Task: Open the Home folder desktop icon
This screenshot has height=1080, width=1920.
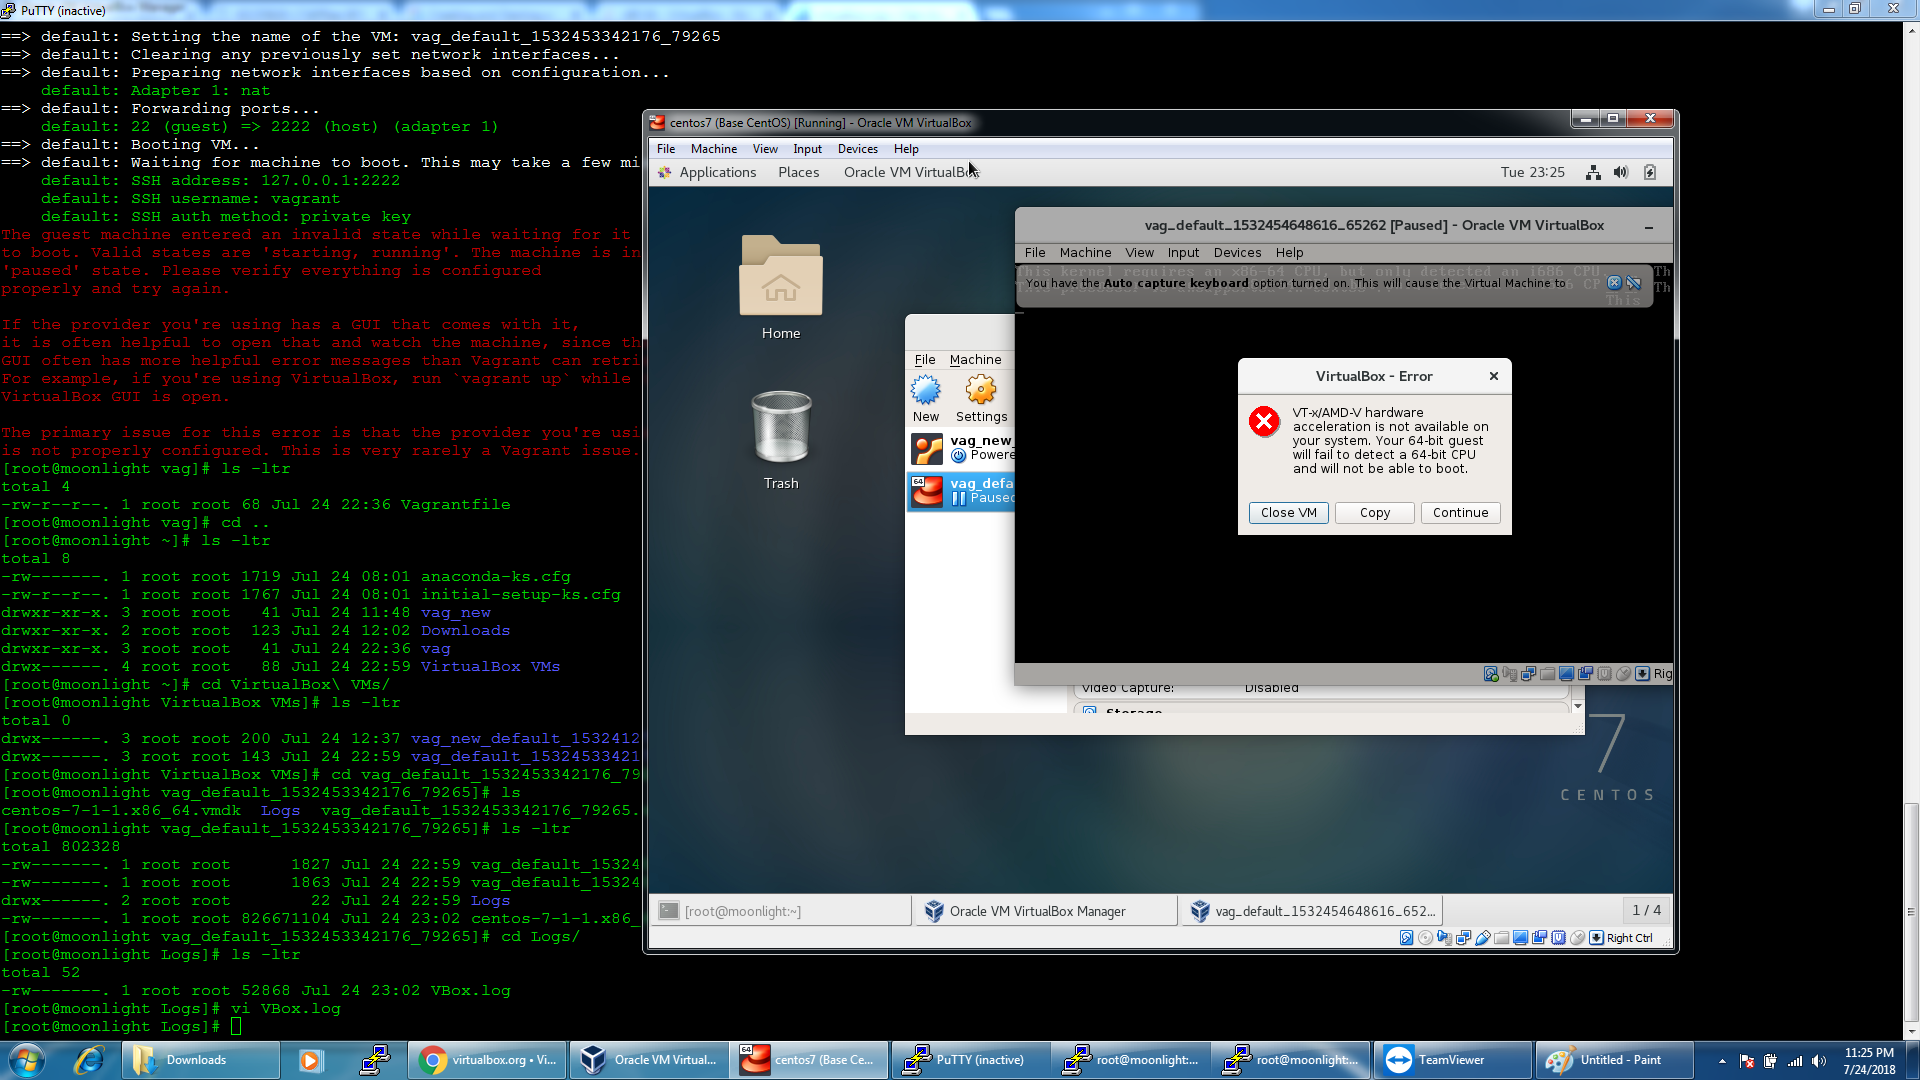Action: tap(781, 288)
